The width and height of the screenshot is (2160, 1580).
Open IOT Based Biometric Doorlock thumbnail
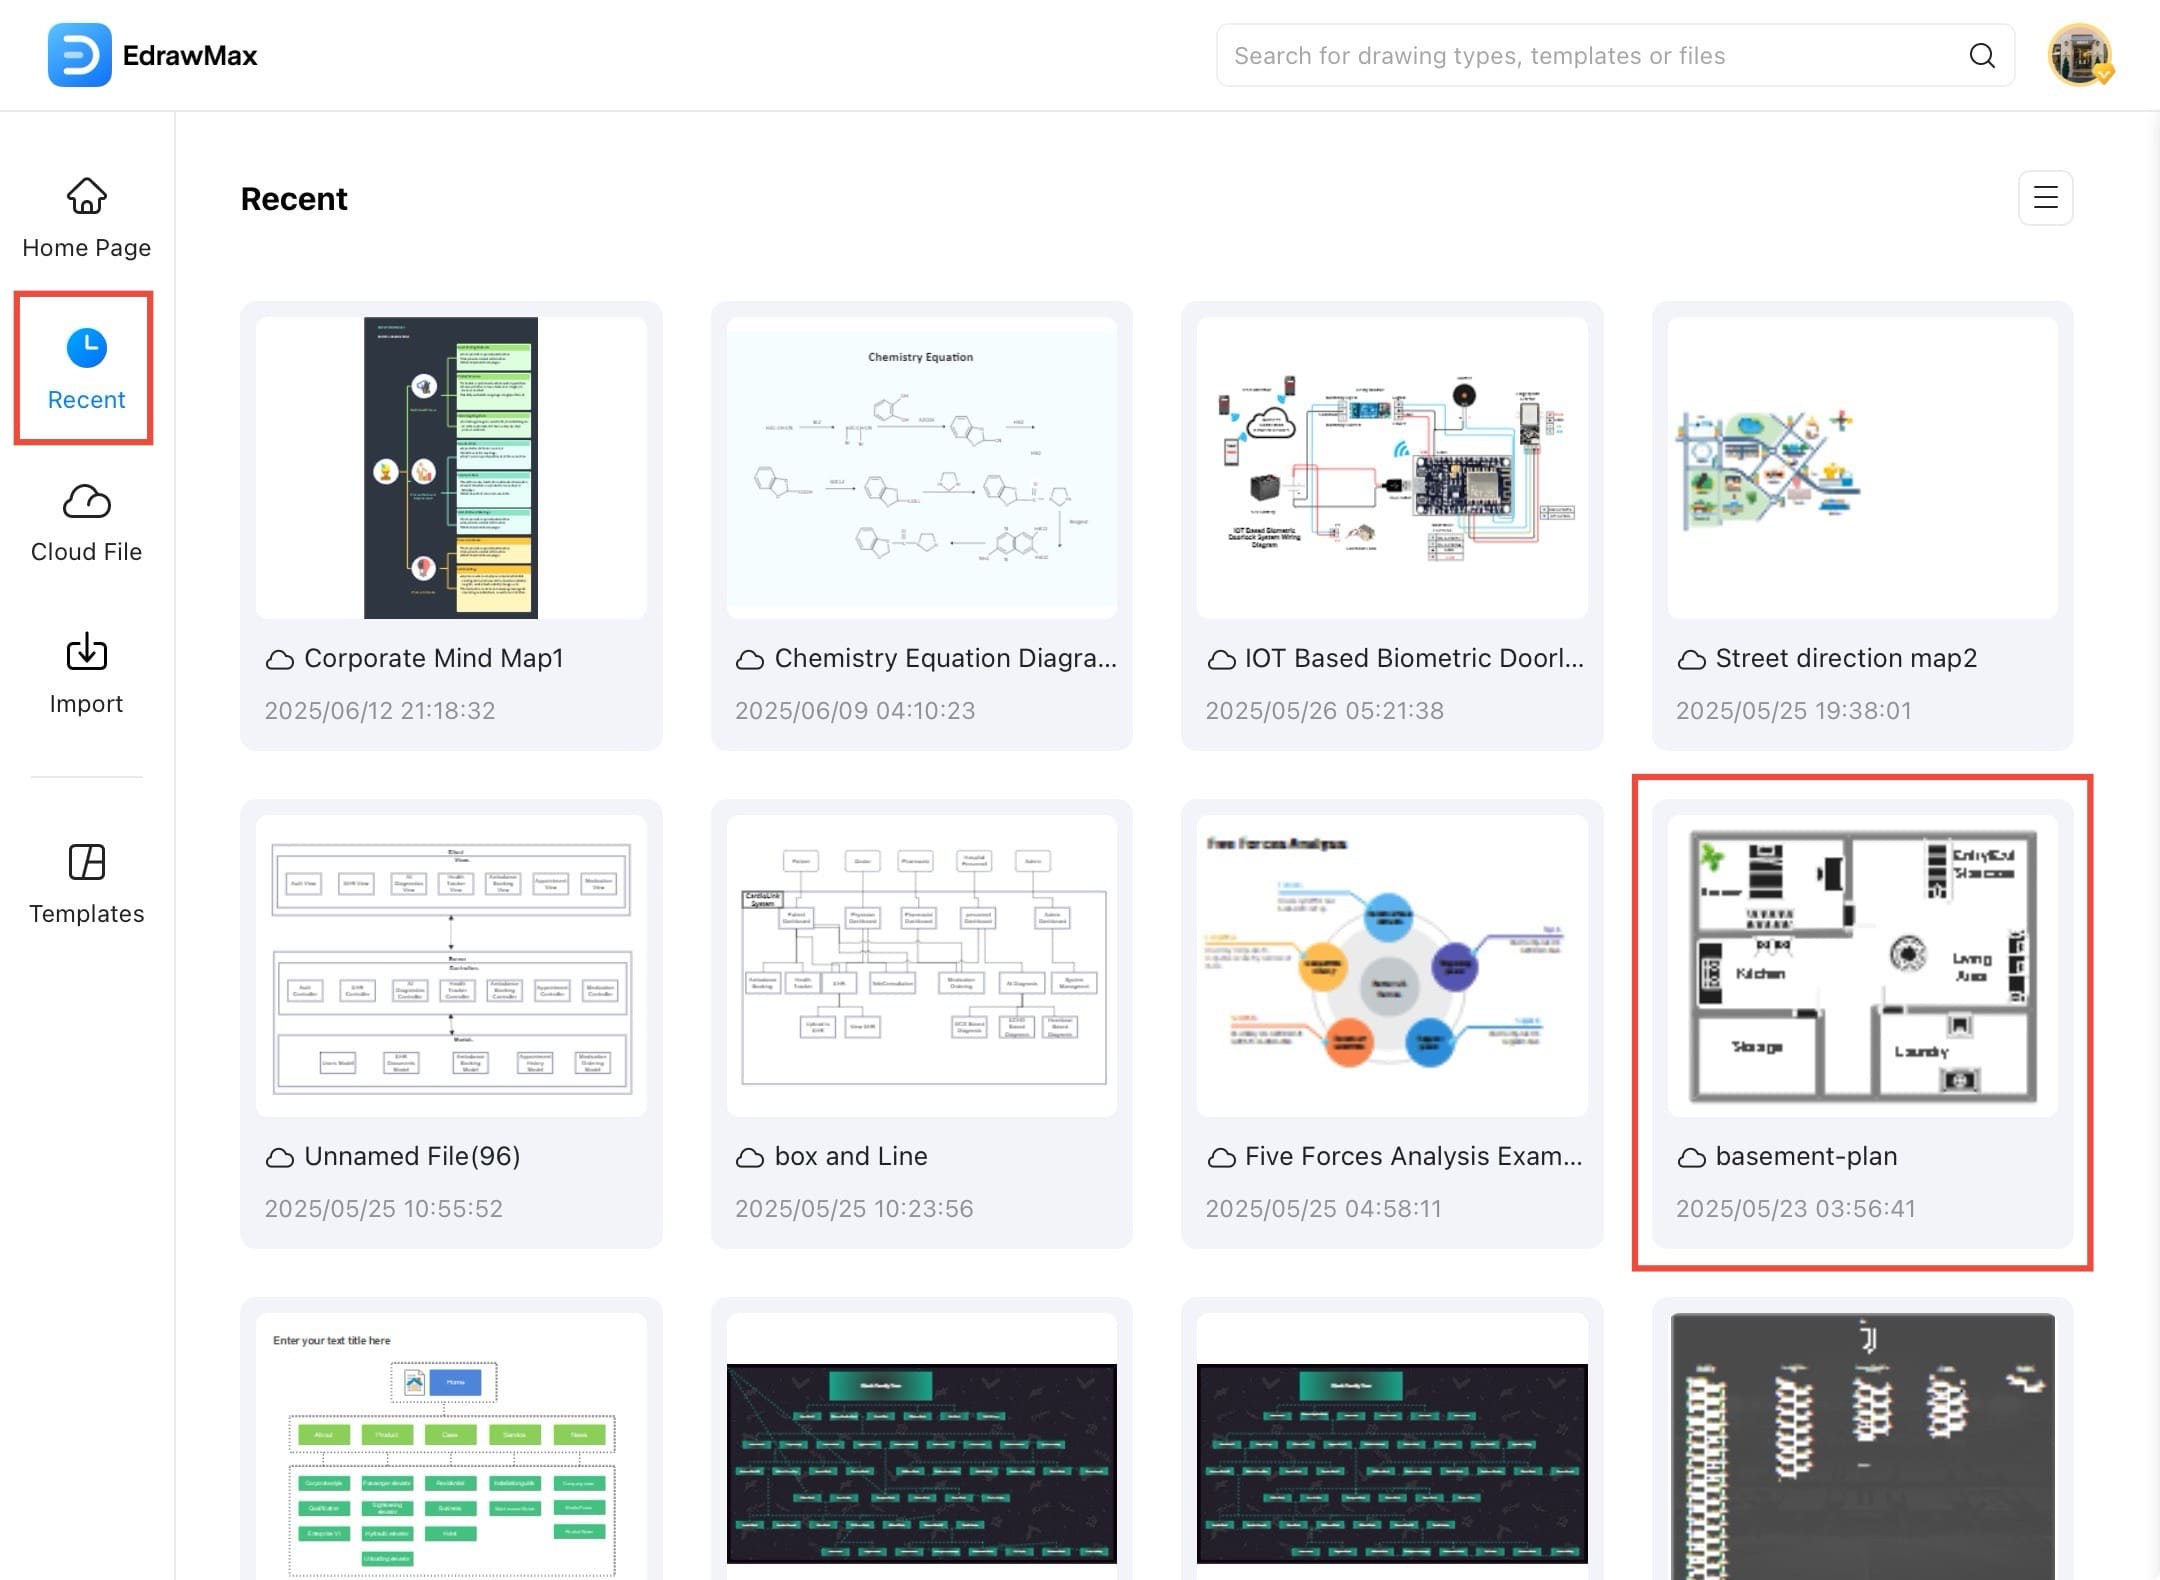[x=1391, y=468]
